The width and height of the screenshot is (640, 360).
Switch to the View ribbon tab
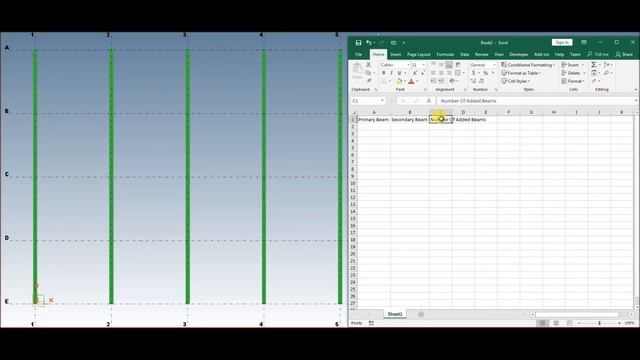(499, 54)
